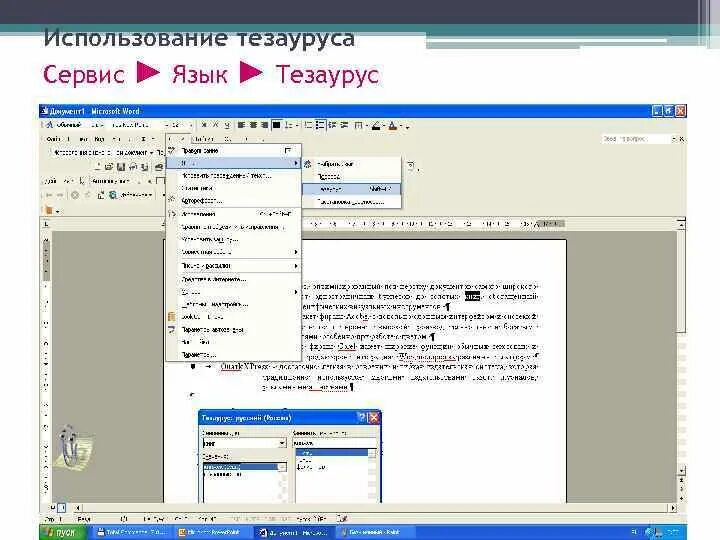Image resolution: width=720 pixels, height=540 pixels.
Task: Switch to Total Commander taskbar button
Action: [x=134, y=533]
